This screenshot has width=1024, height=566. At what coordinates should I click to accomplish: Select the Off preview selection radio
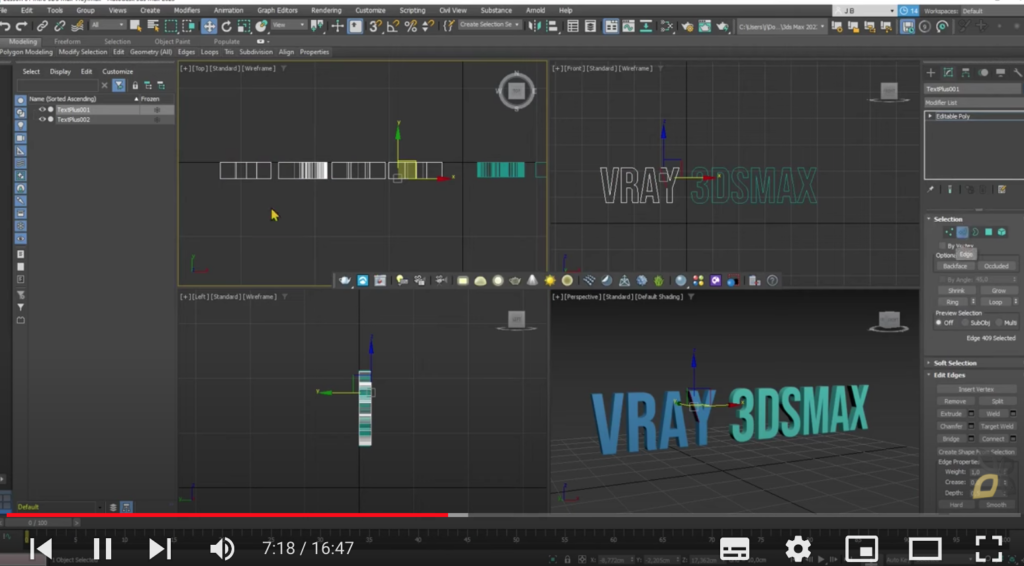pos(939,322)
